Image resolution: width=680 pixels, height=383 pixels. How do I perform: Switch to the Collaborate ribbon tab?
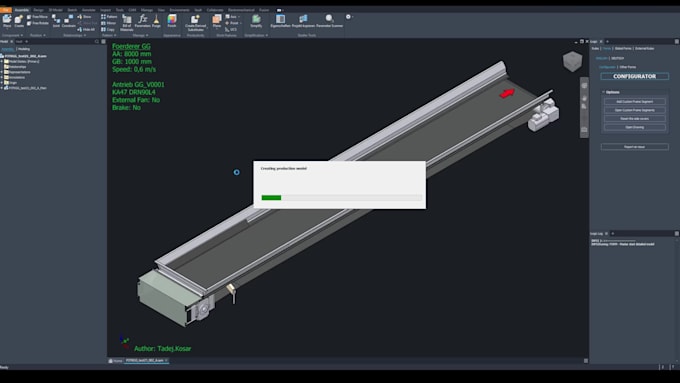(215, 10)
